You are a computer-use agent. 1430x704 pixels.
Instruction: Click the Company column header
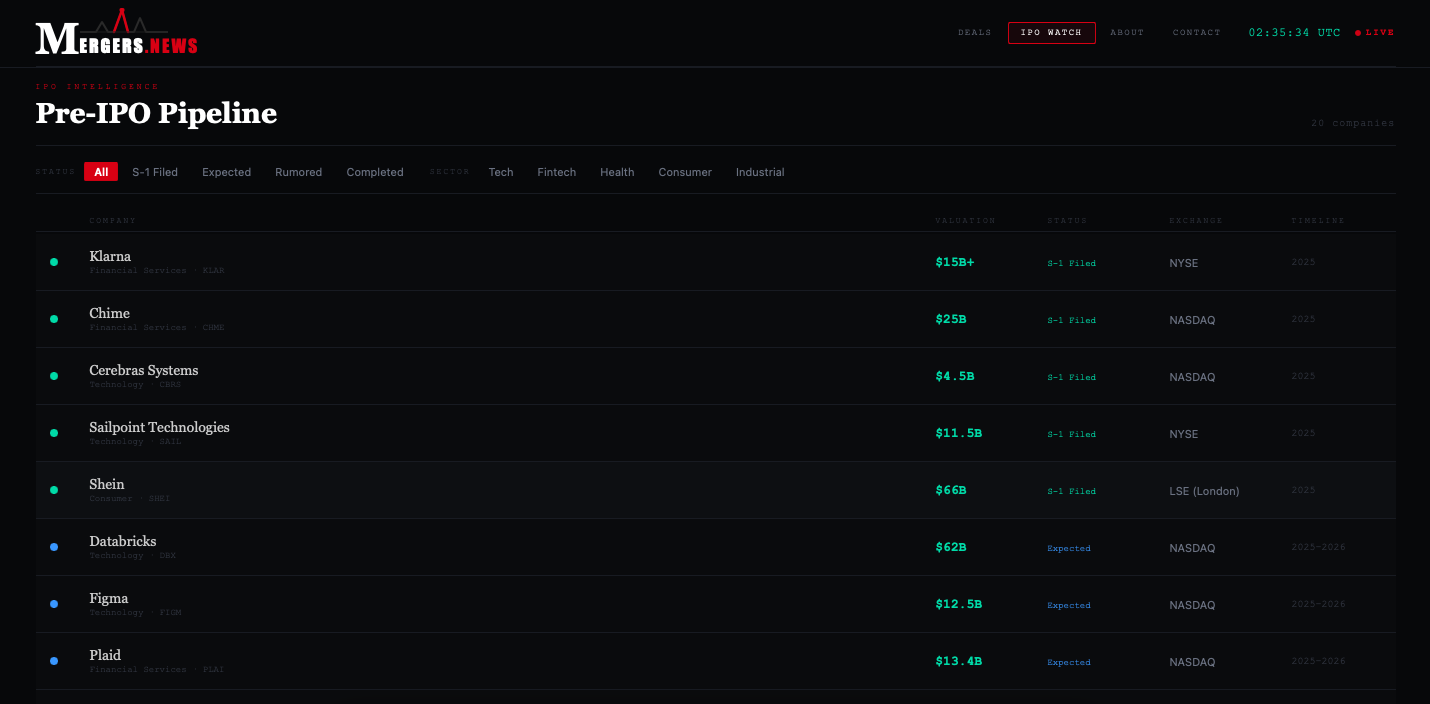[112, 220]
